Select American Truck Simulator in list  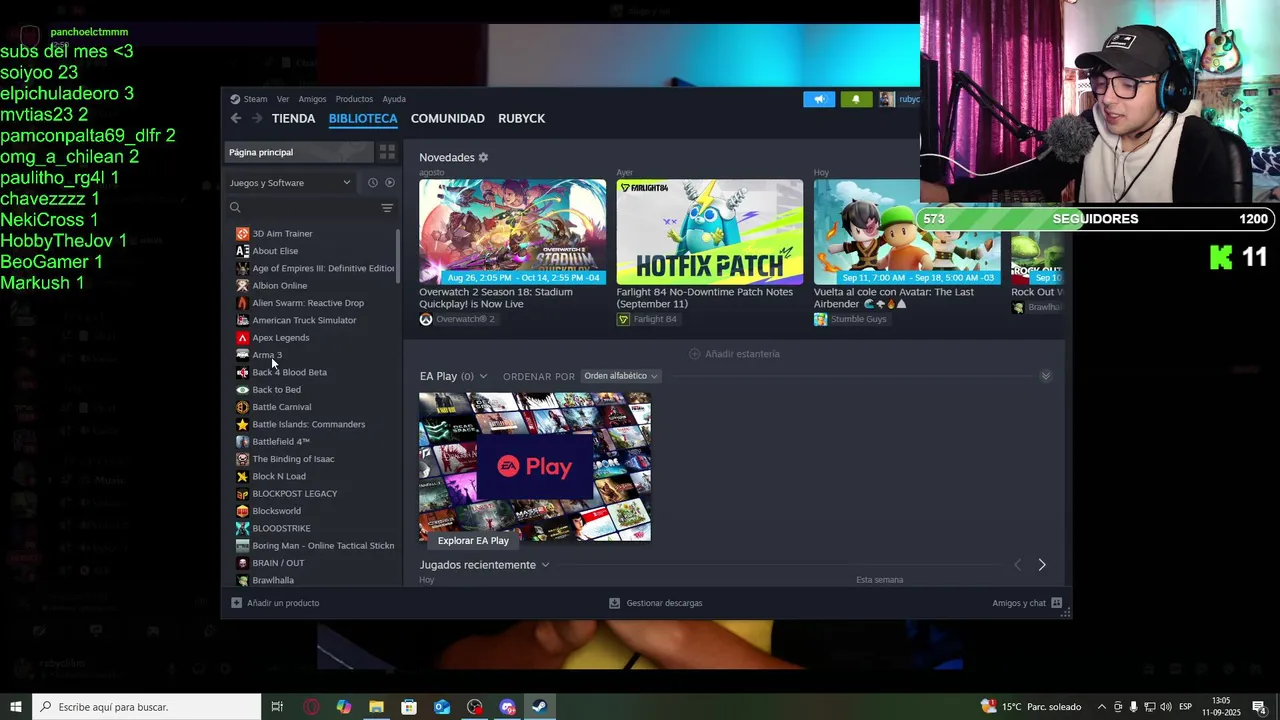315,320
